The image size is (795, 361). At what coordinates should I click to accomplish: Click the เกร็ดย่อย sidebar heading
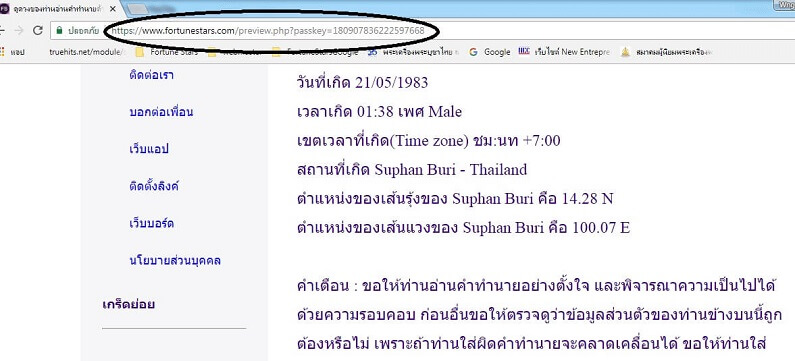129,304
